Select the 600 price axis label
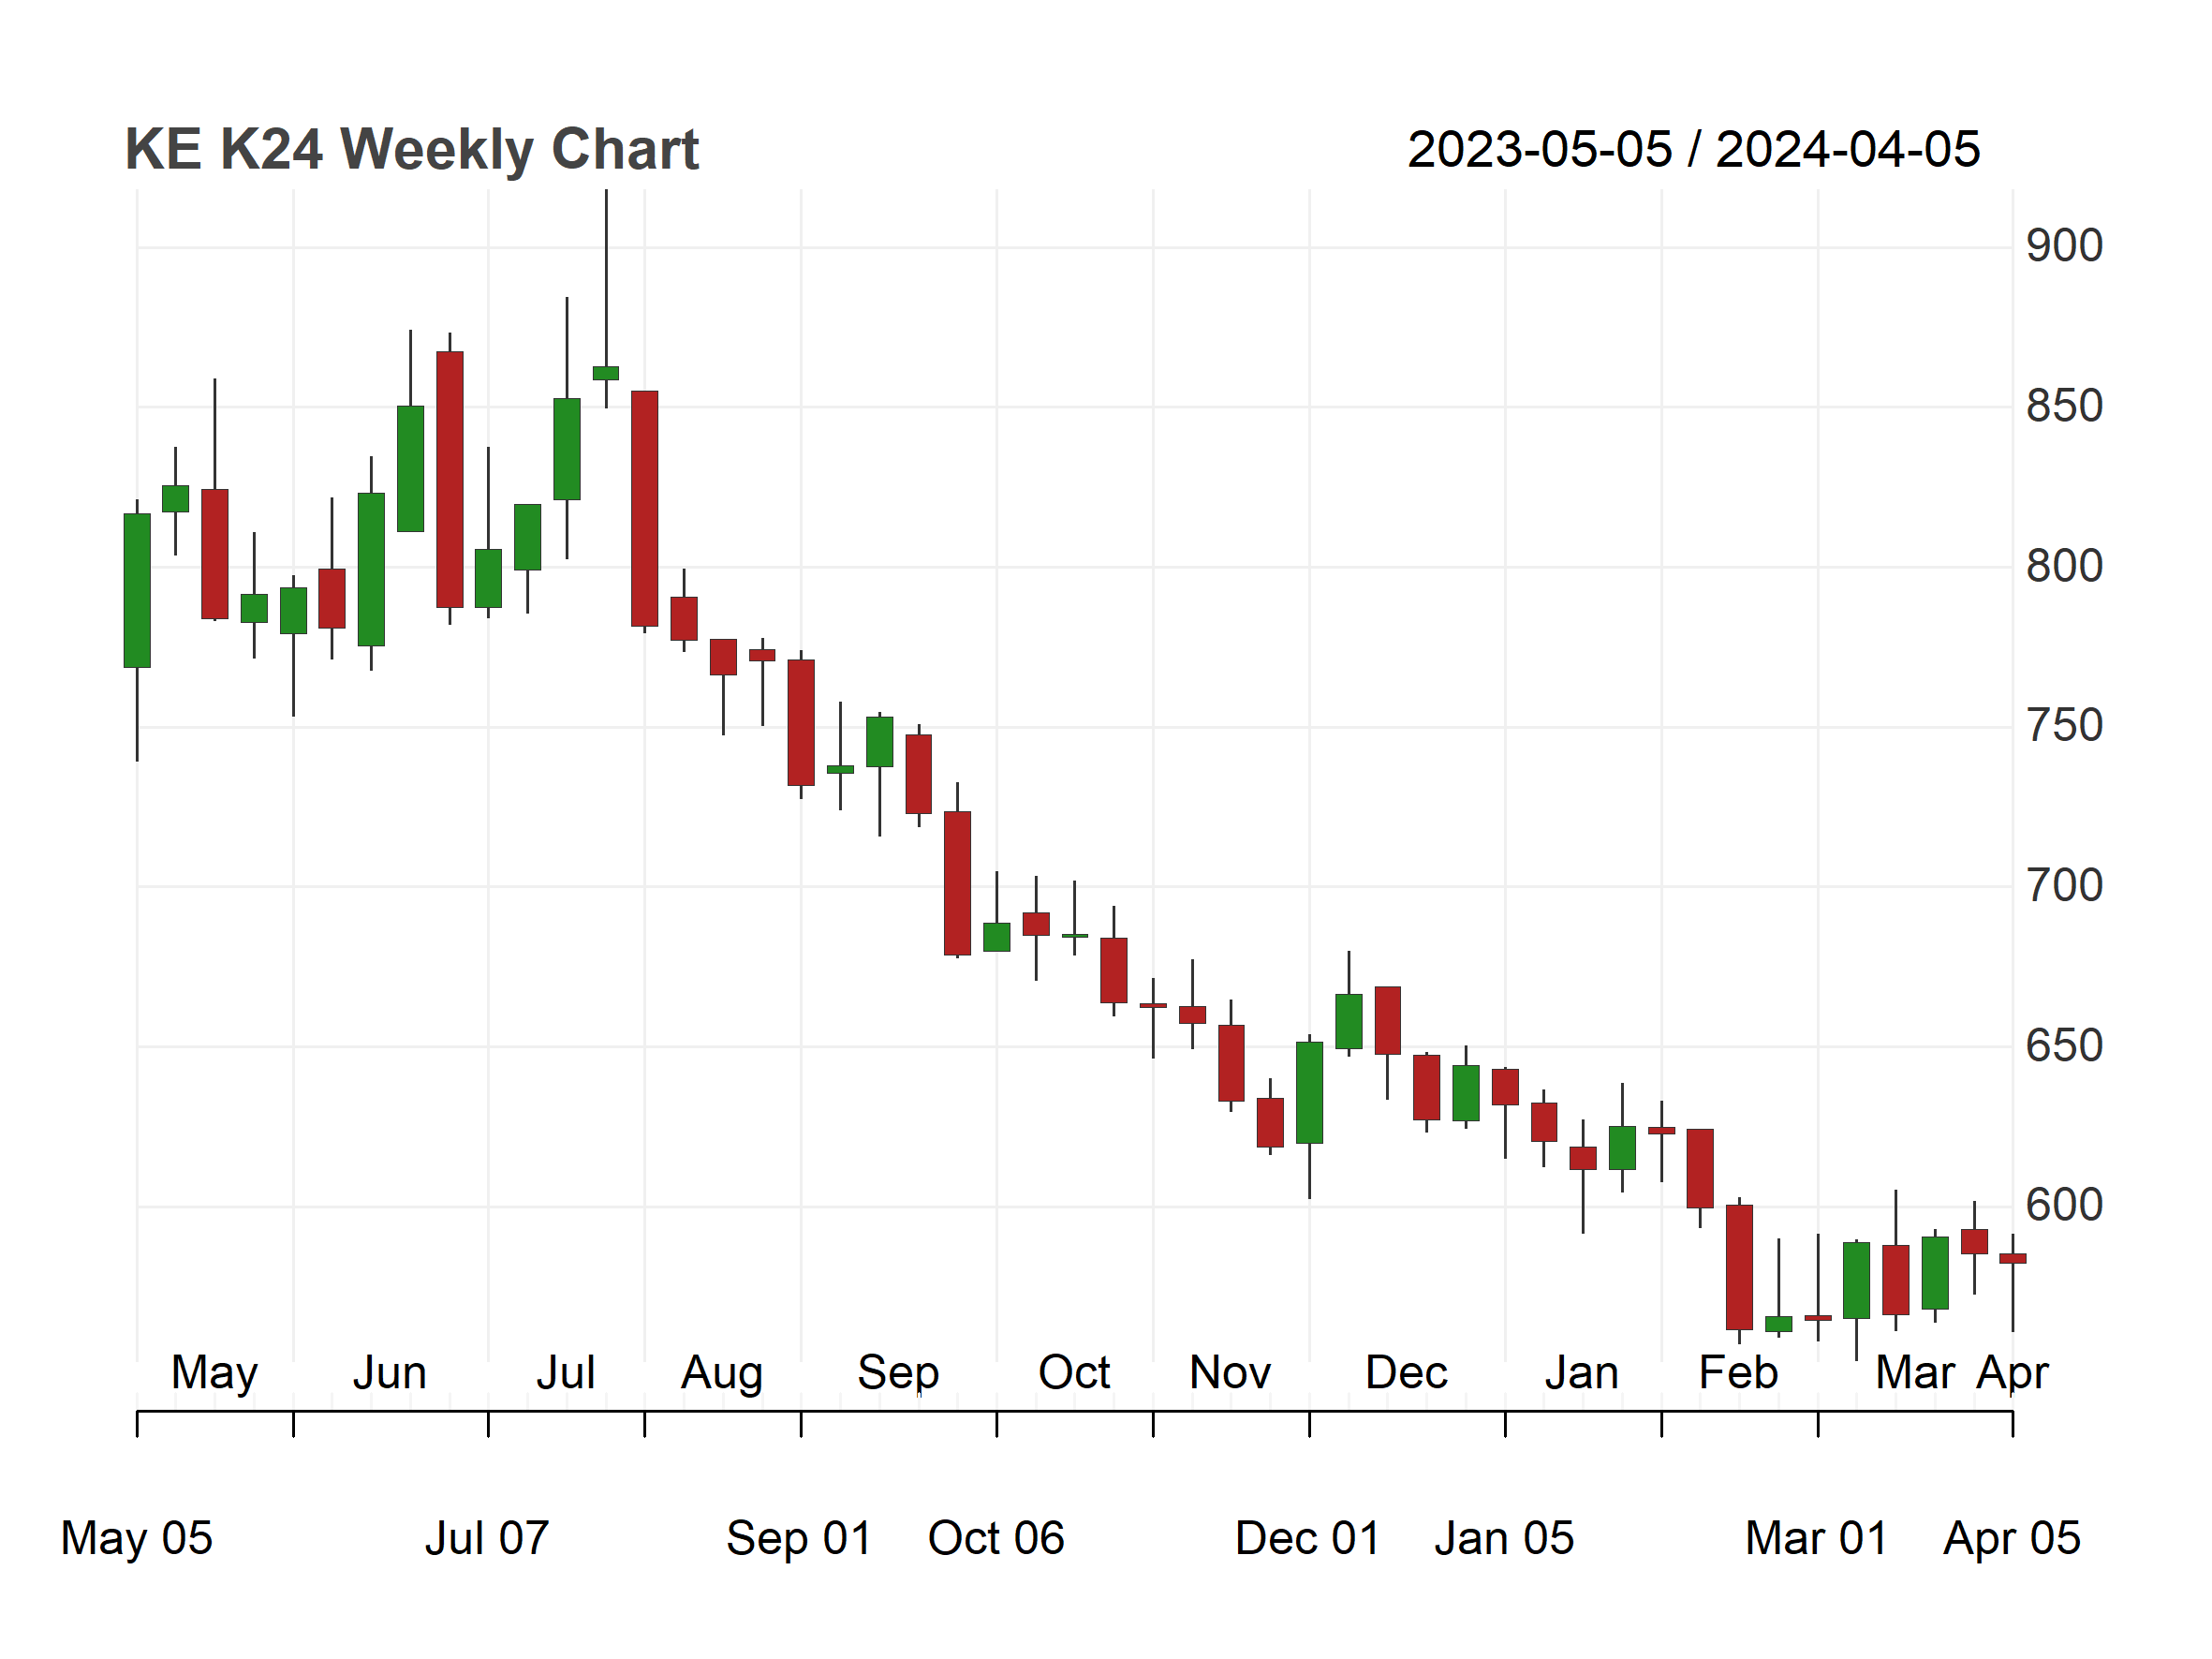The height and width of the screenshot is (1659, 2212). [2064, 1206]
